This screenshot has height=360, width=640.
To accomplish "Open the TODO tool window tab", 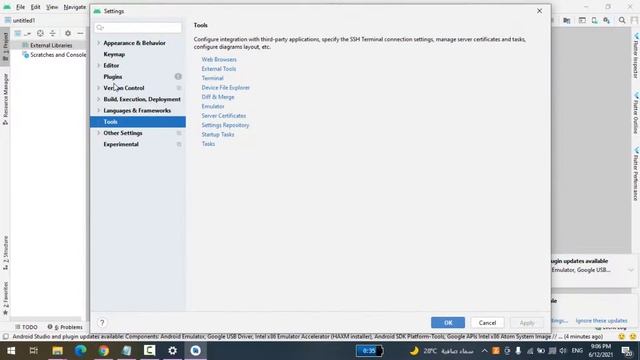I will point(26,327).
